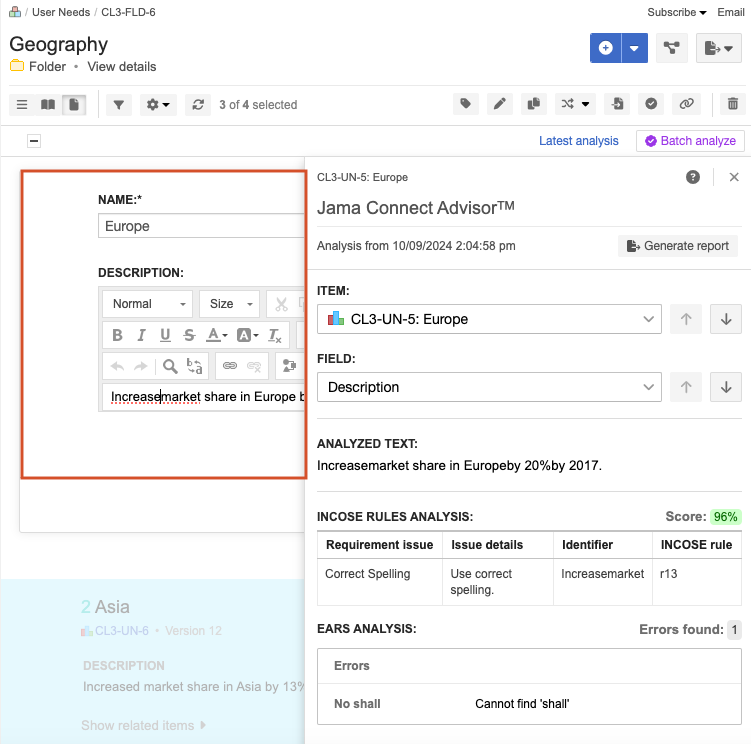Screen dimensions: 751x744
Task: Click the duplicate items icon
Action: 534,104
